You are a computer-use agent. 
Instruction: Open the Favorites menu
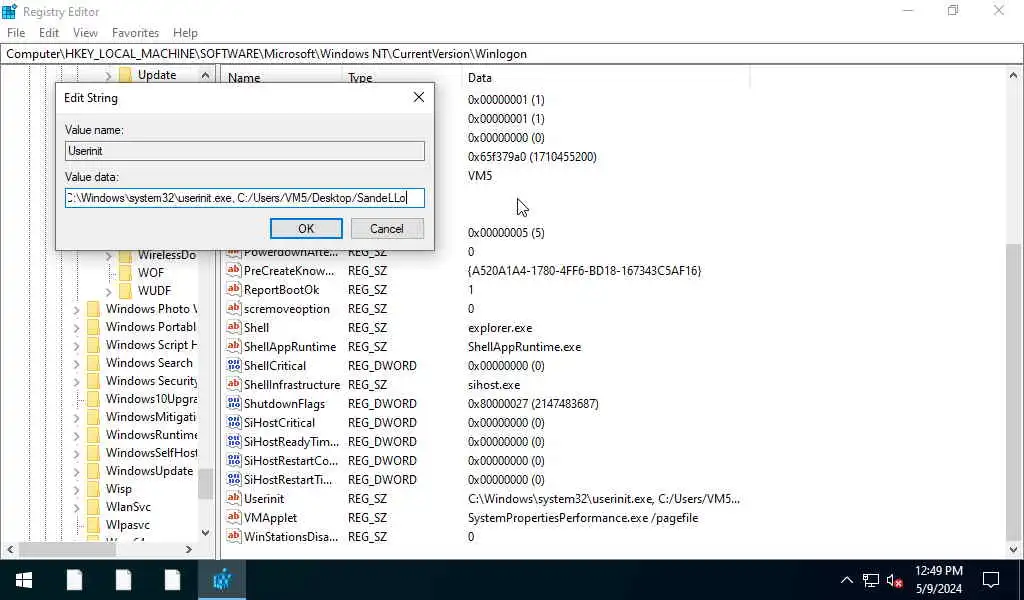(x=135, y=33)
